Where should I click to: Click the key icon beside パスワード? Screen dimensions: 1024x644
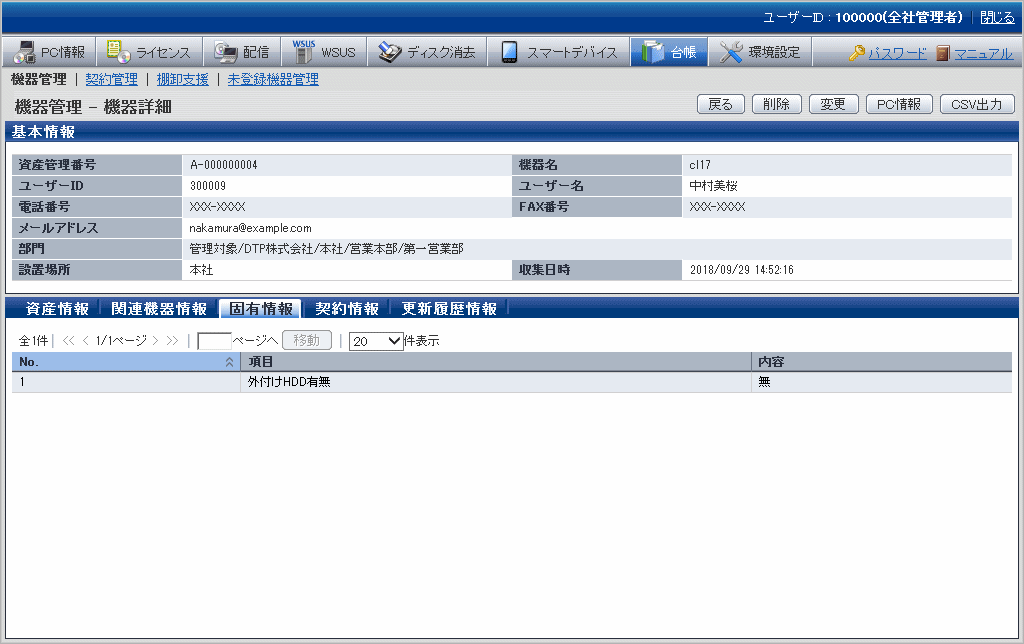click(857, 53)
